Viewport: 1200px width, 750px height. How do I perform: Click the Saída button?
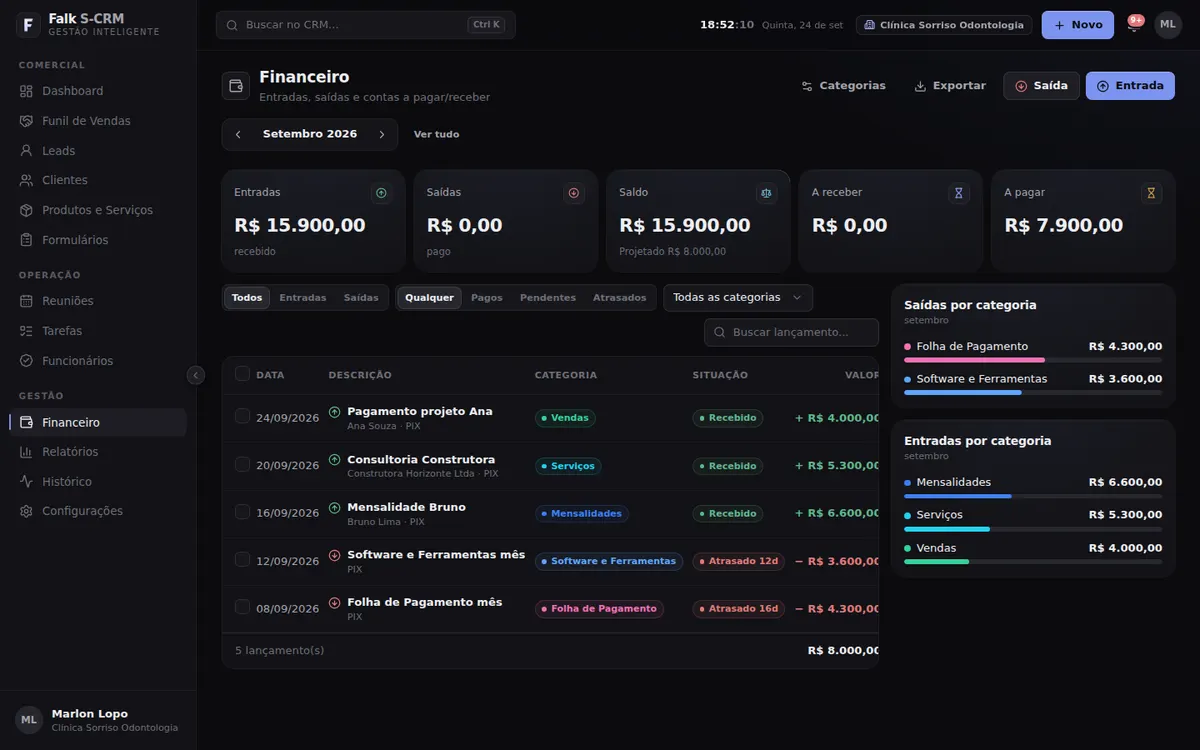1041,86
